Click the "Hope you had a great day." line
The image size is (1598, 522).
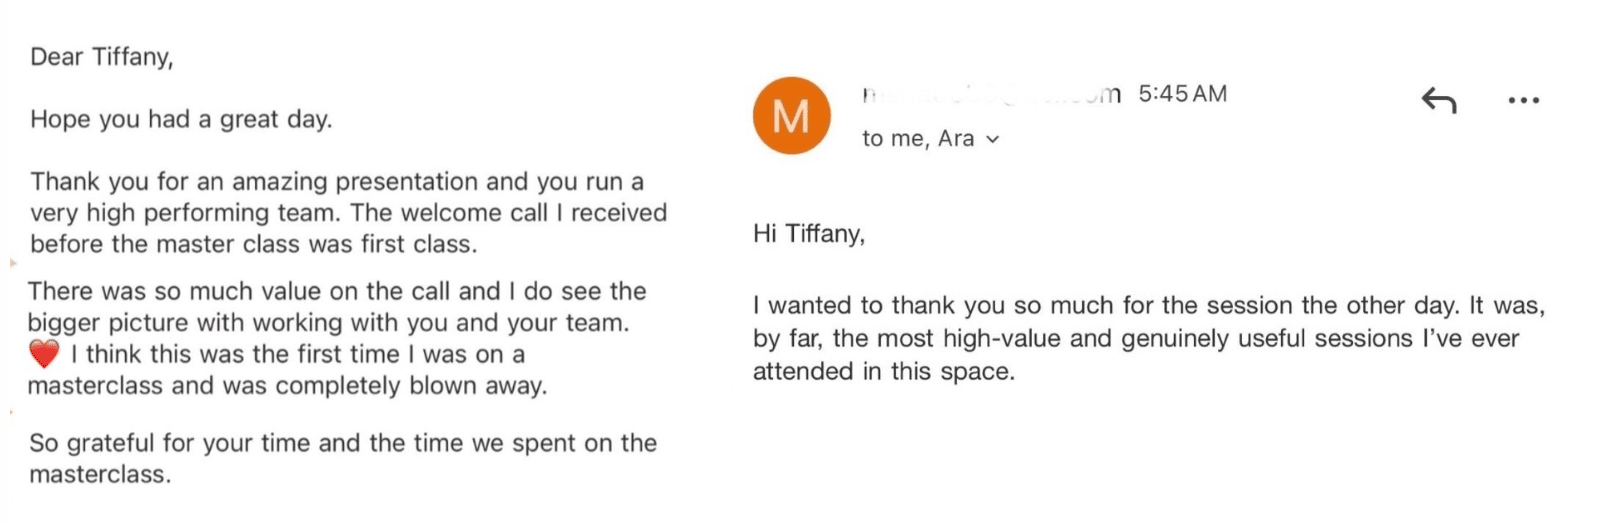(181, 119)
